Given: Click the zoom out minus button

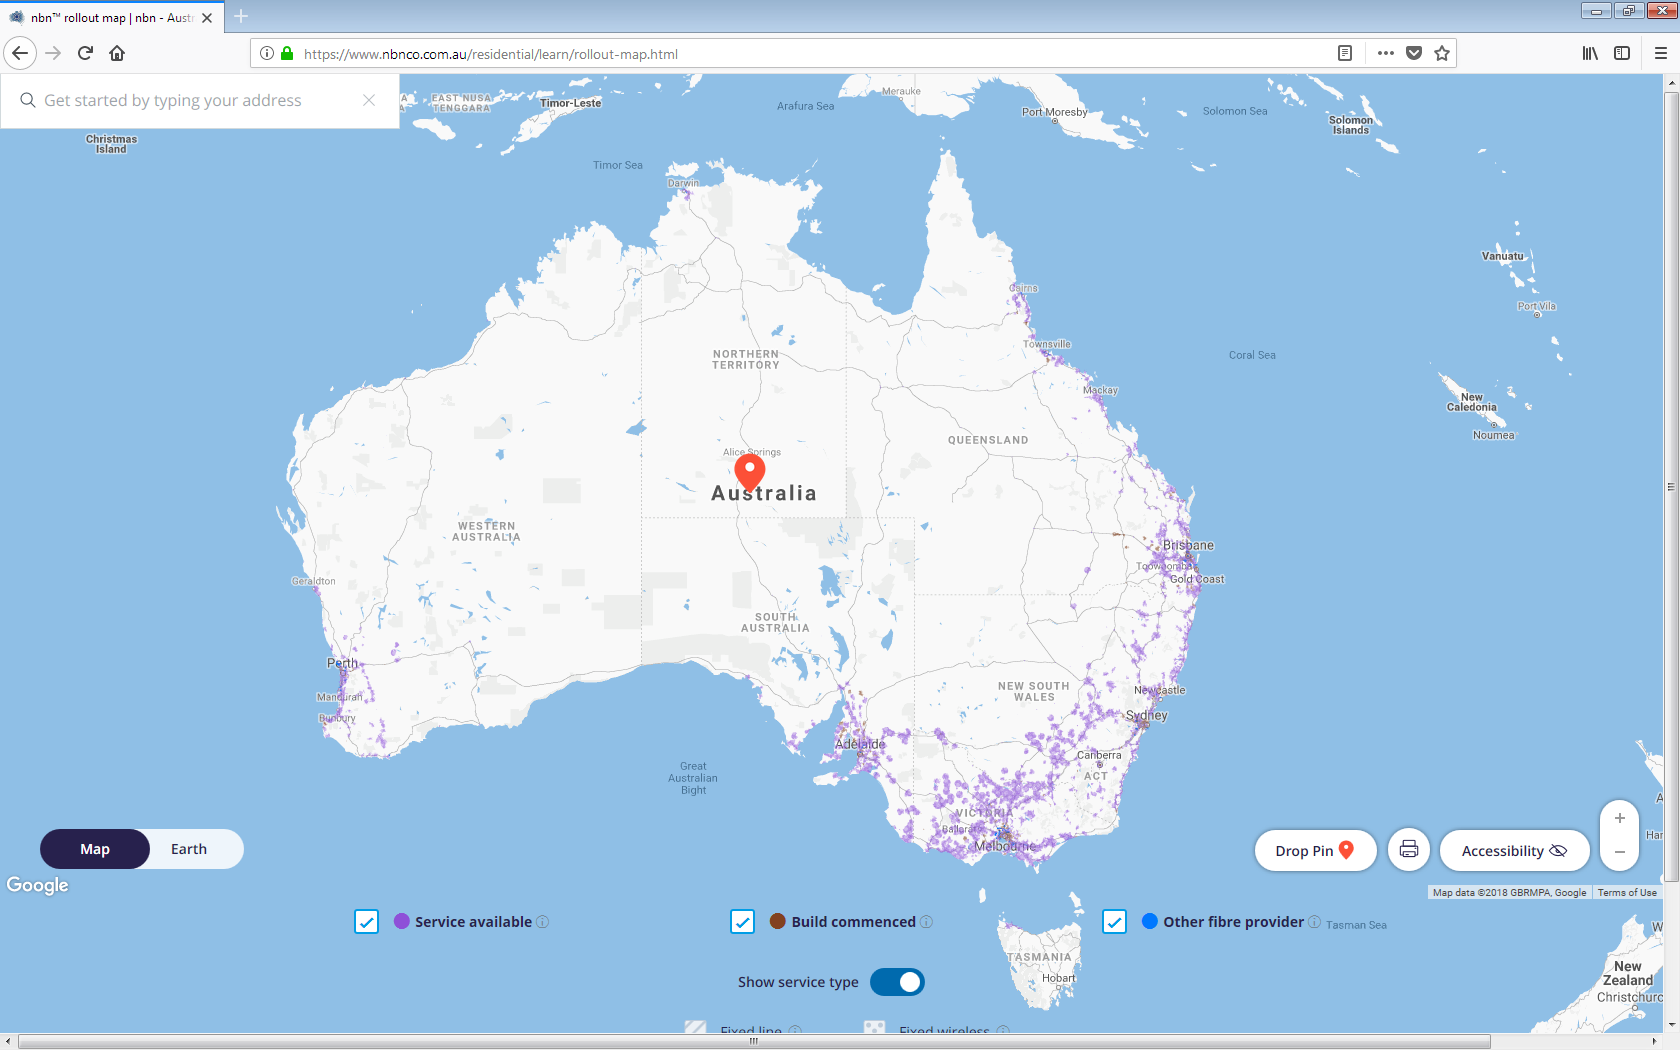Looking at the screenshot, I should [1619, 852].
